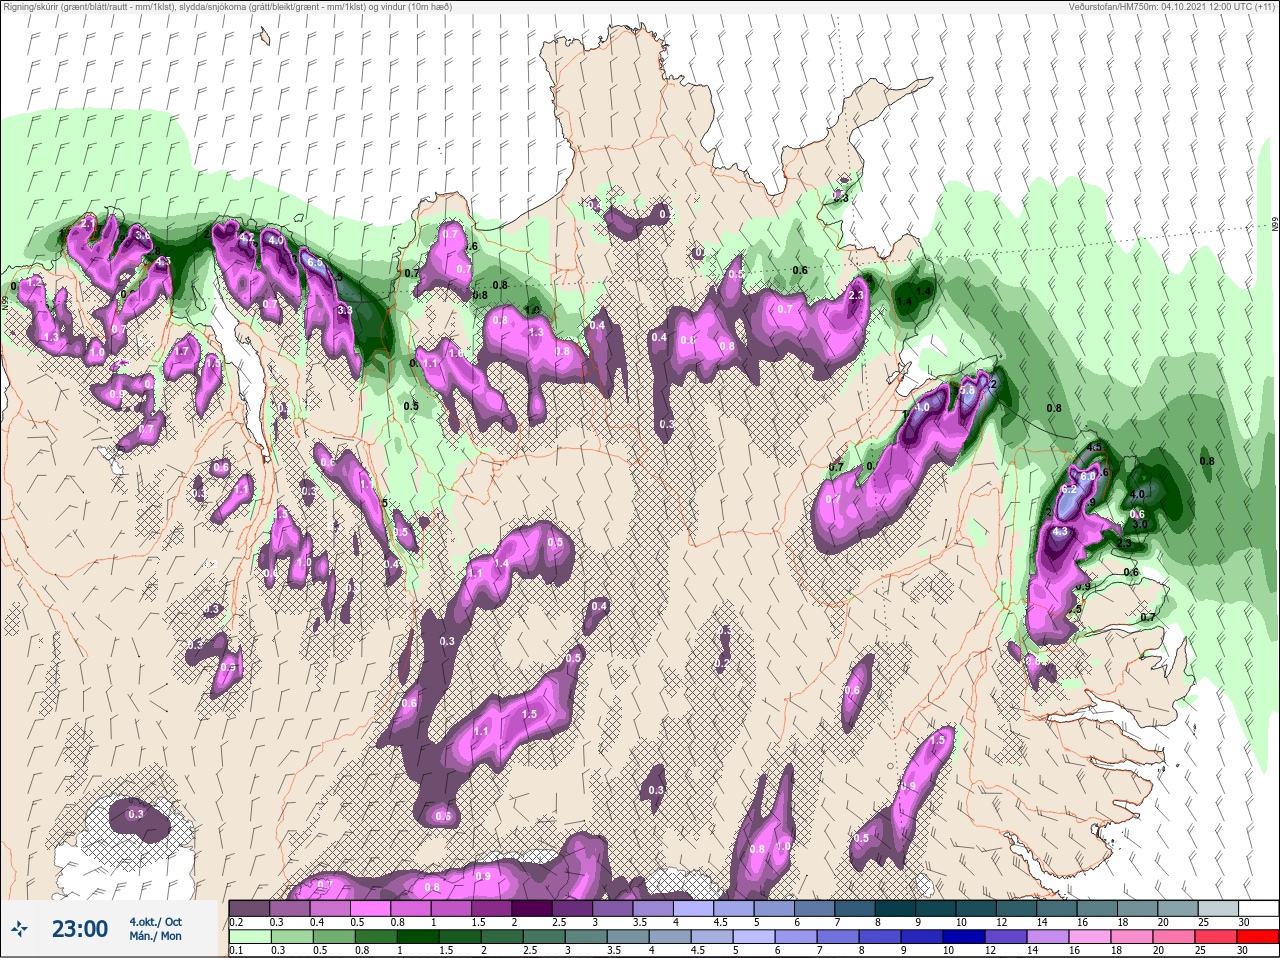Click the 3.0 precipitation value on map

(x=1139, y=524)
